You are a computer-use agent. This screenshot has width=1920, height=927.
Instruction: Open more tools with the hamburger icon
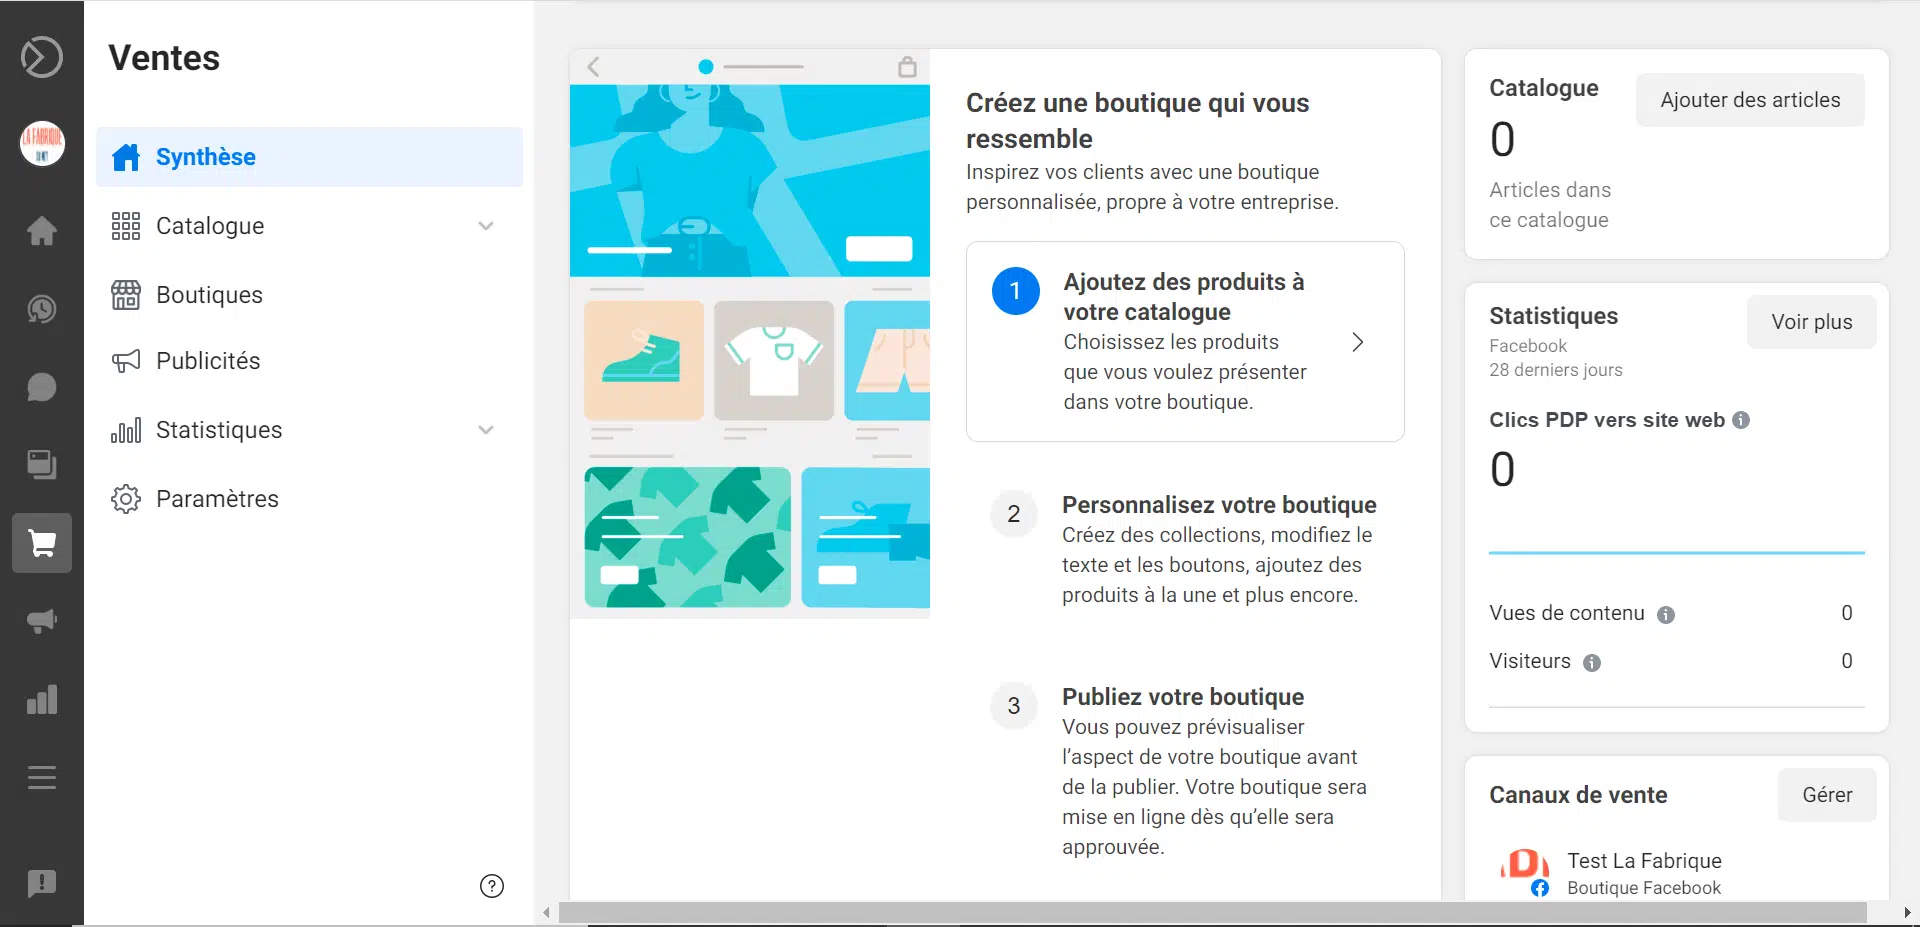[41, 777]
